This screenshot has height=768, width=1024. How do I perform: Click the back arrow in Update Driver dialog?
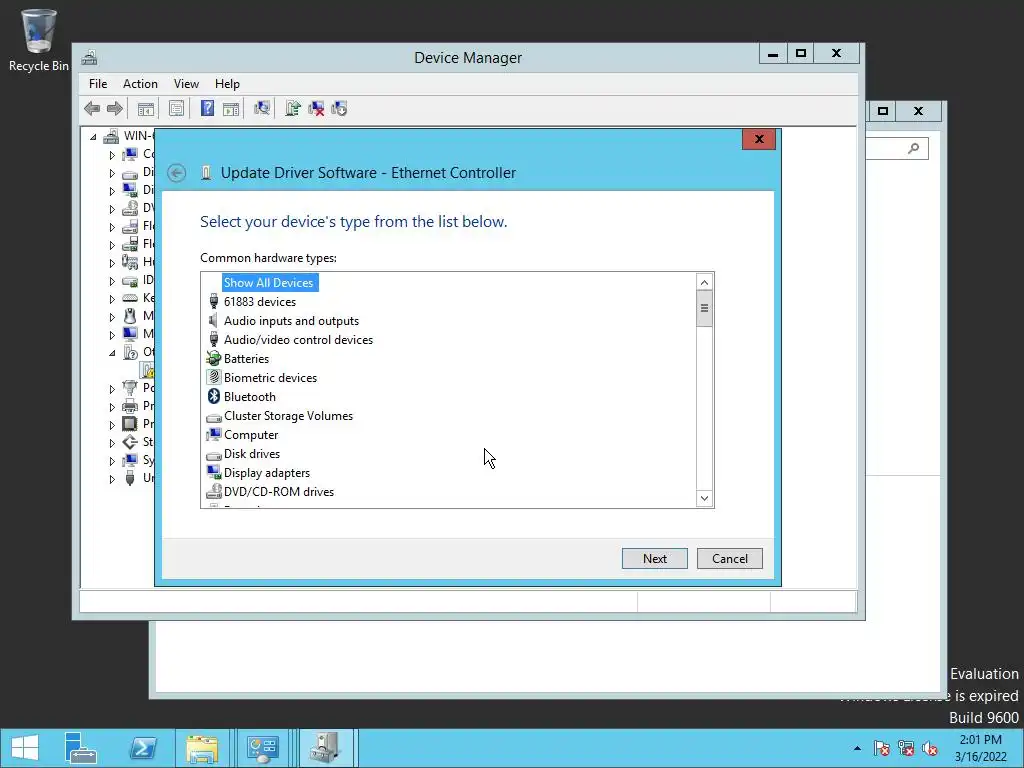click(176, 173)
